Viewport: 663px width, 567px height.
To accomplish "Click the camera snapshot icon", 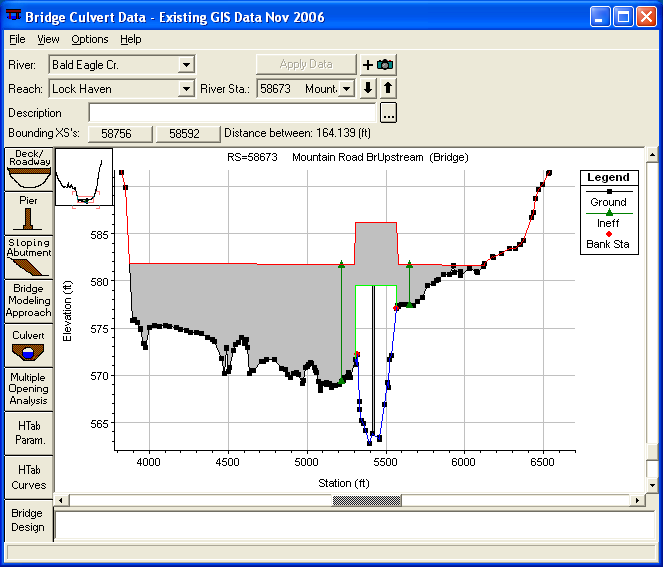I will (x=385, y=65).
